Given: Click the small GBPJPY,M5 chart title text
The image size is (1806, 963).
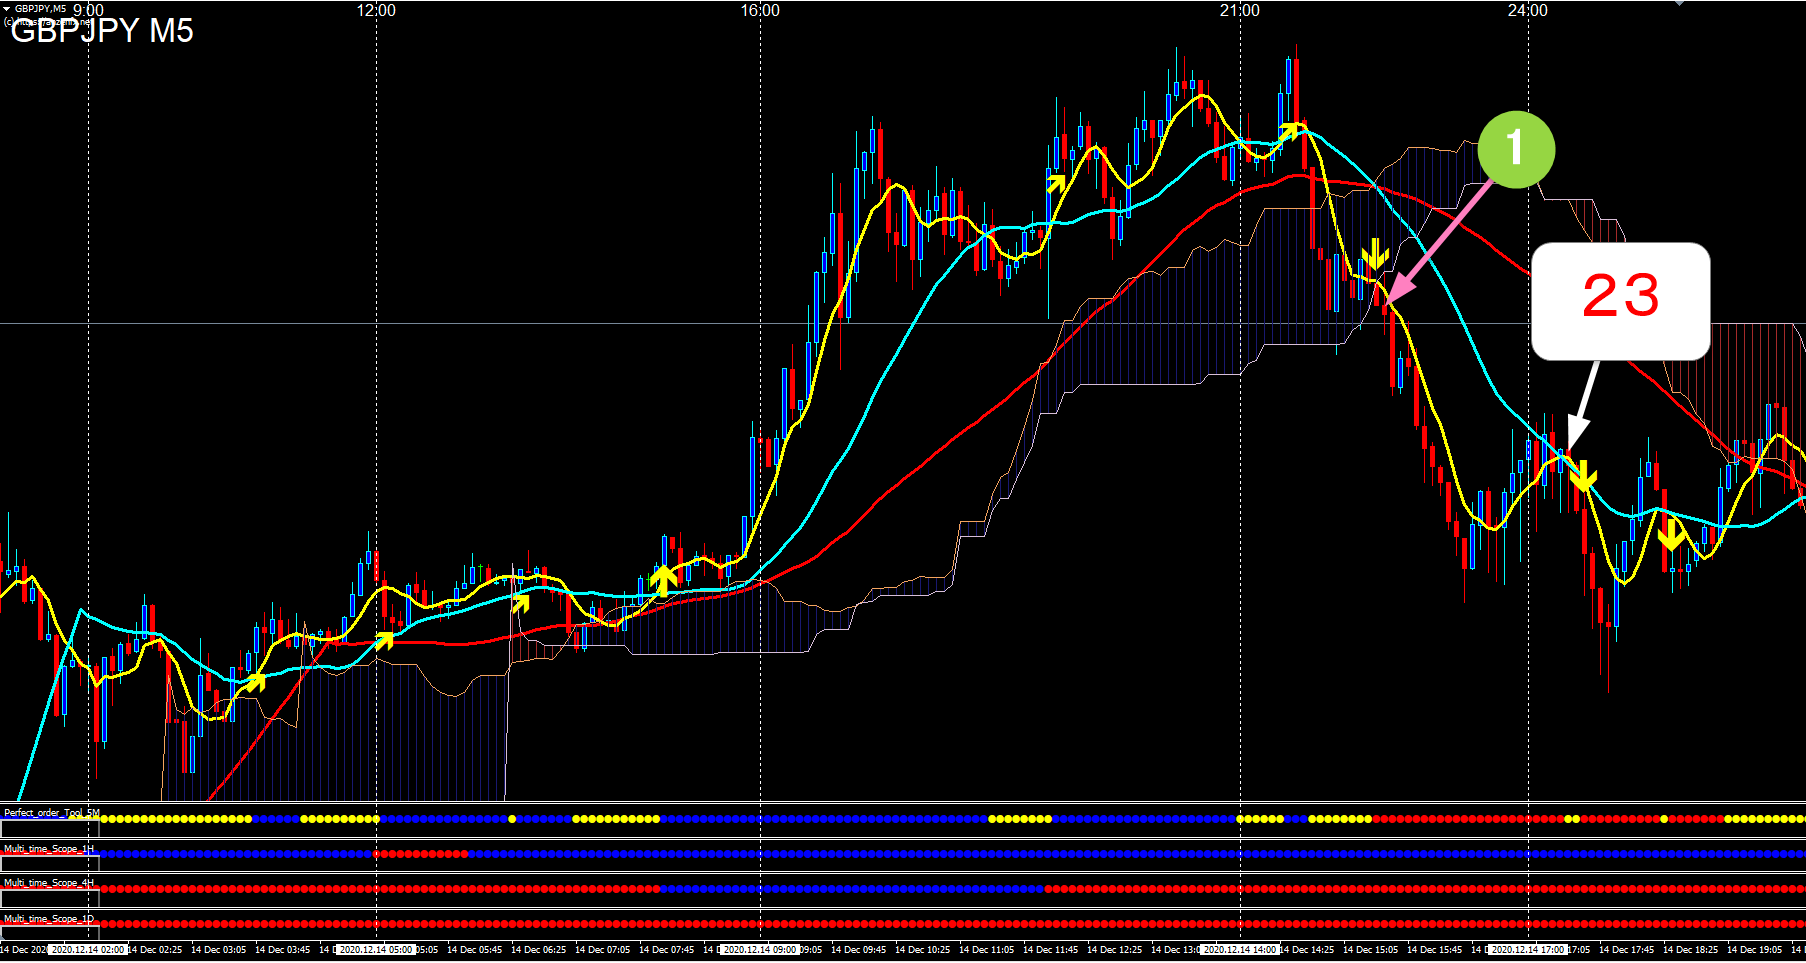Looking at the screenshot, I should click(x=40, y=8).
